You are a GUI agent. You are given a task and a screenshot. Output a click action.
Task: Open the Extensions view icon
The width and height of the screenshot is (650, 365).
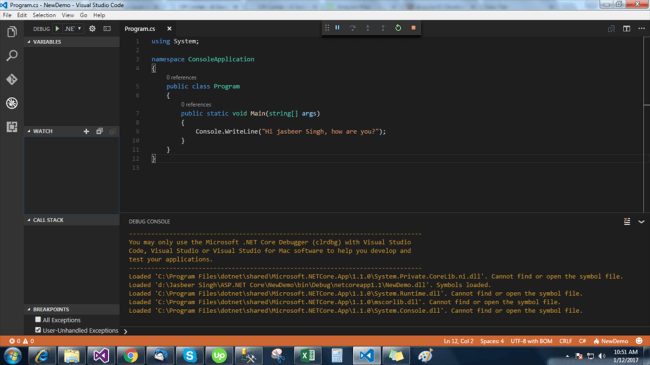pos(12,127)
